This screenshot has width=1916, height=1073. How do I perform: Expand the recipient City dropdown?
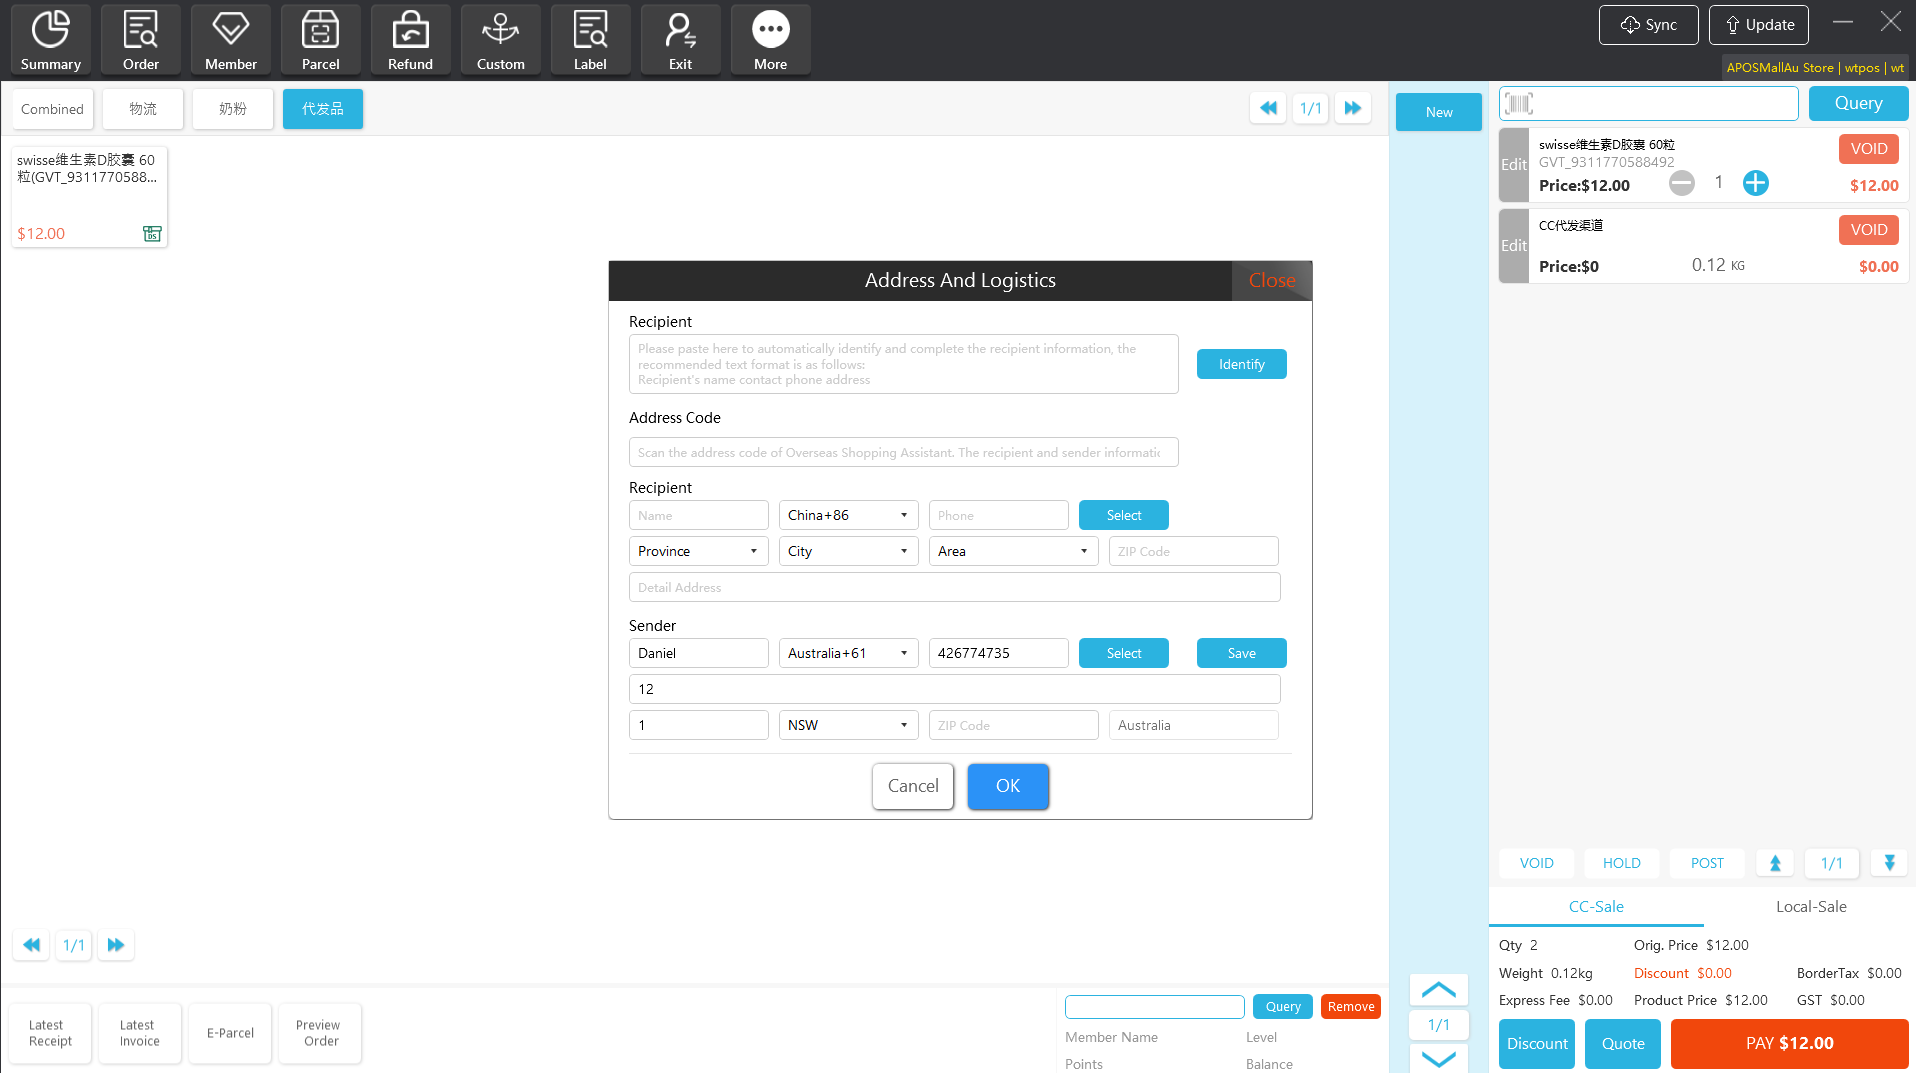click(x=848, y=551)
